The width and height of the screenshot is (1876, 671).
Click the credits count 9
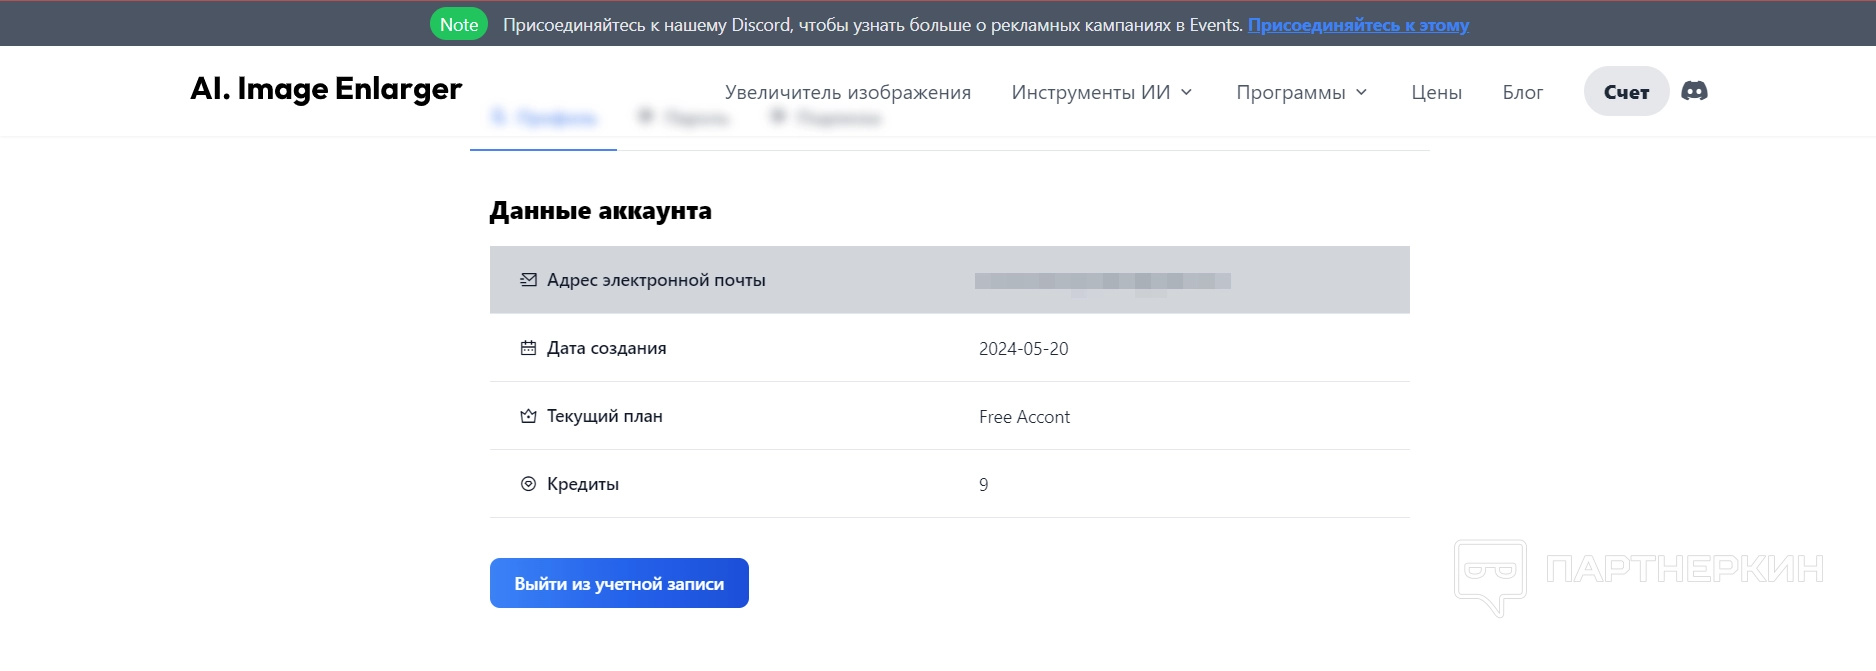(984, 485)
